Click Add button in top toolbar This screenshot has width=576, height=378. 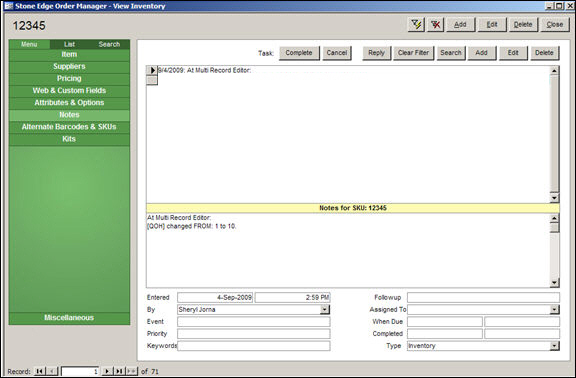click(x=460, y=25)
